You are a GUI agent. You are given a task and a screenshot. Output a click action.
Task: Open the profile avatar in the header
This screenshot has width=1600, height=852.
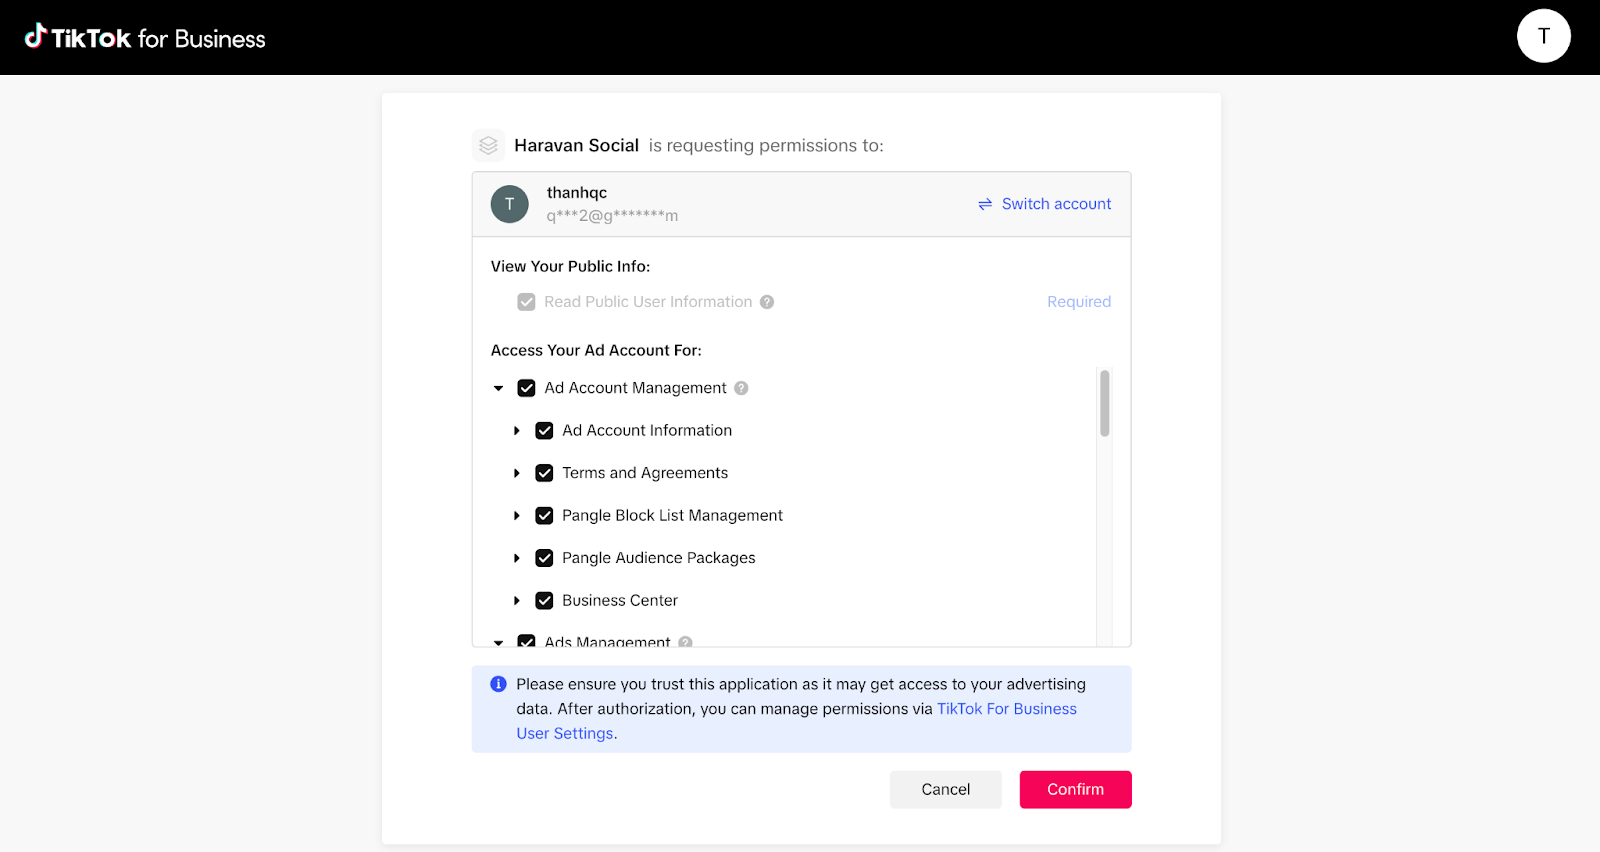pyautogui.click(x=1543, y=36)
